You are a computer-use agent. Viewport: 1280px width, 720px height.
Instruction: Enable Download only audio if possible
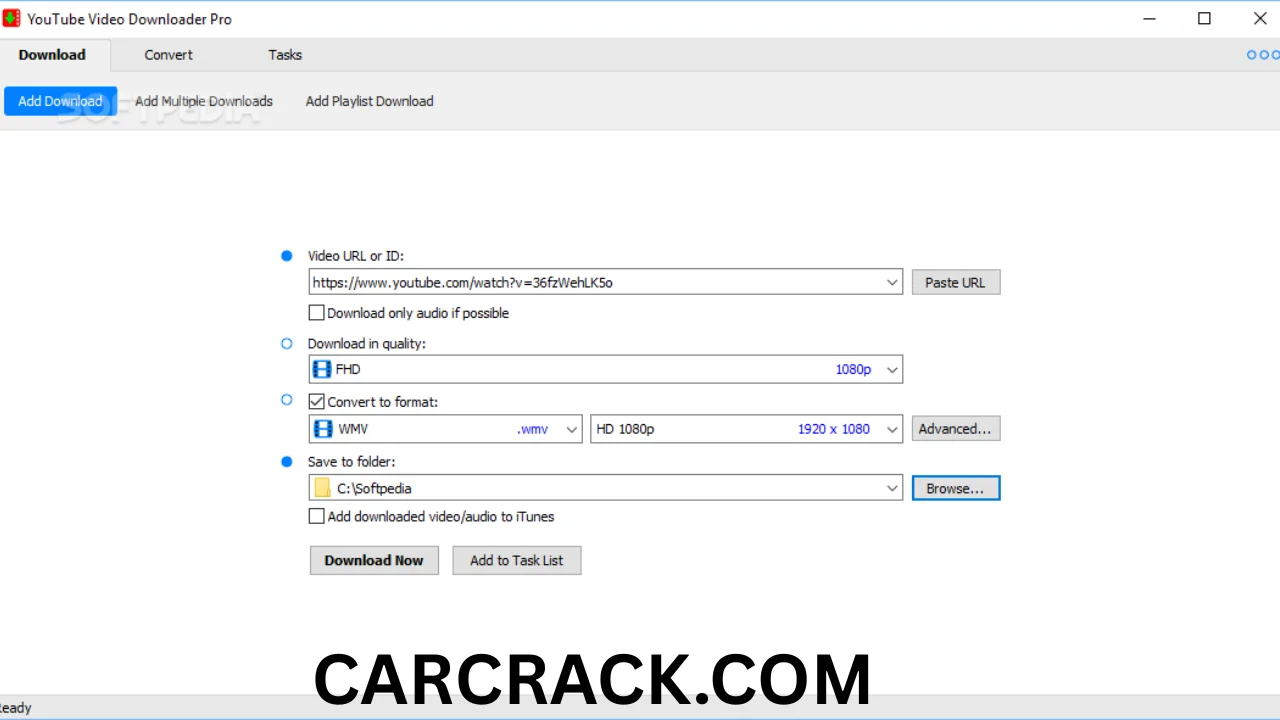(x=317, y=313)
